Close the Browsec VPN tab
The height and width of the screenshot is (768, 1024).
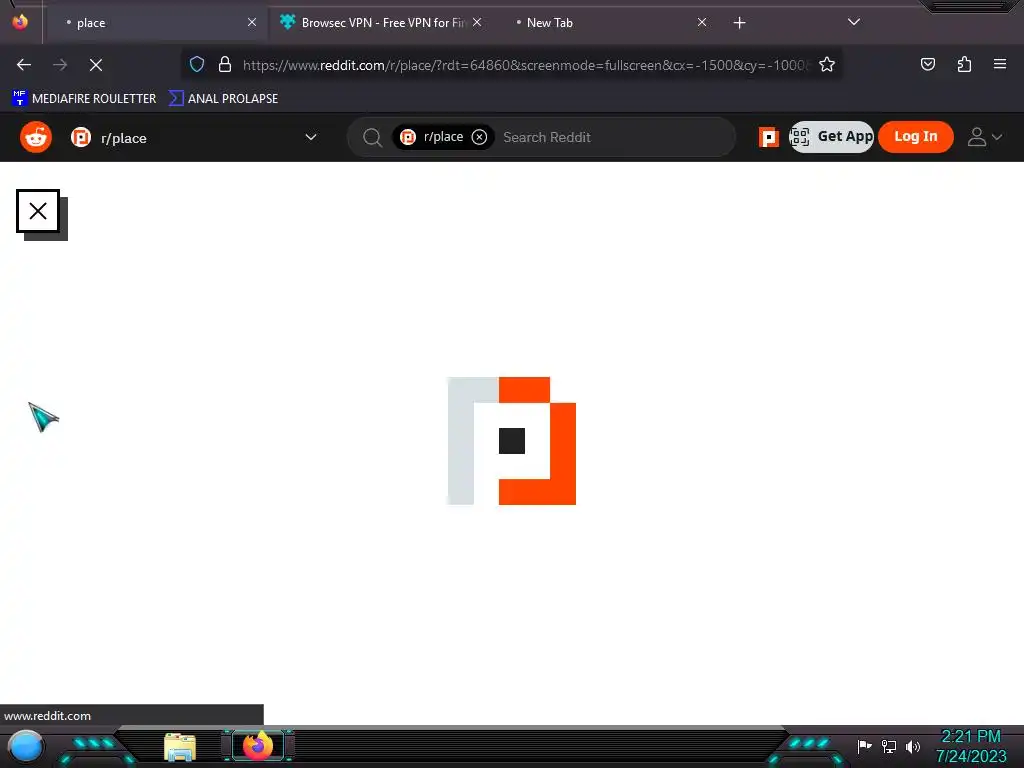pos(477,22)
